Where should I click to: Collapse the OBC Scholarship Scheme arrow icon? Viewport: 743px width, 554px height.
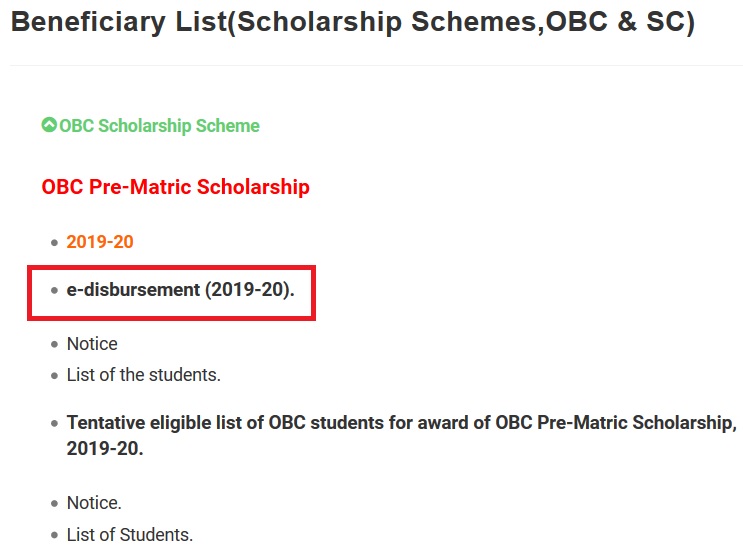pos(49,126)
